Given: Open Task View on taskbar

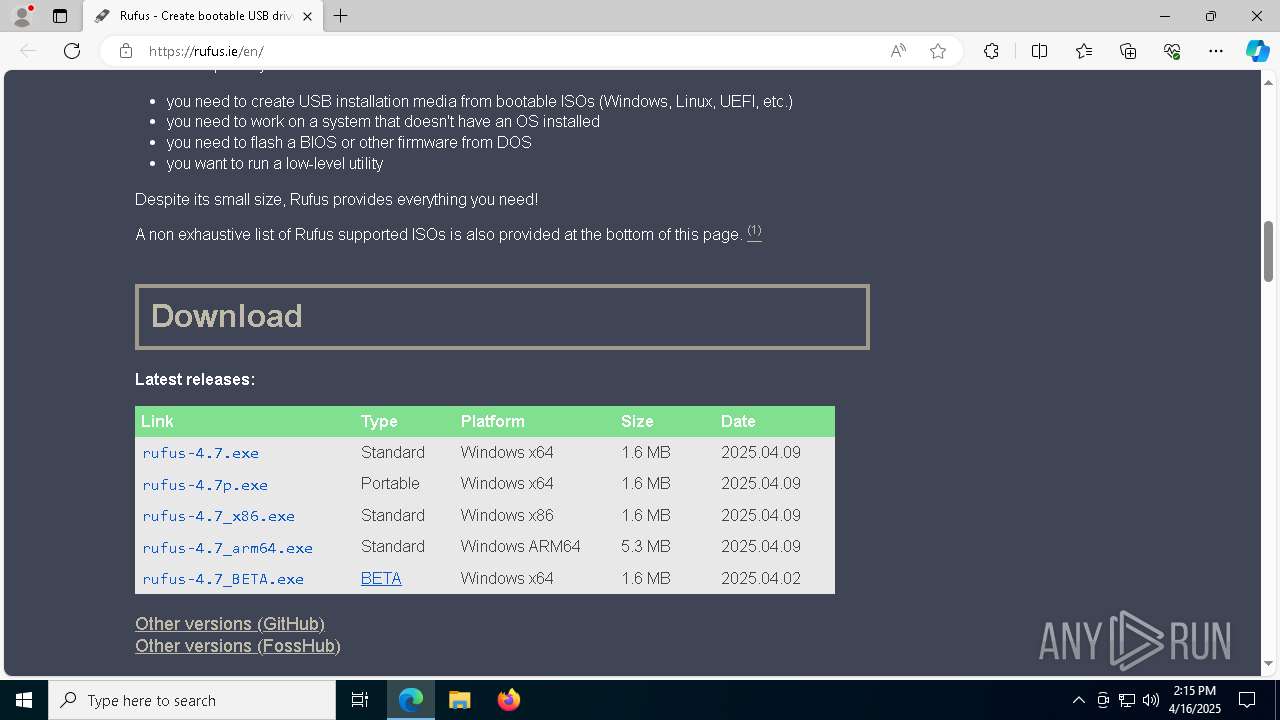Looking at the screenshot, I should click(x=360, y=700).
